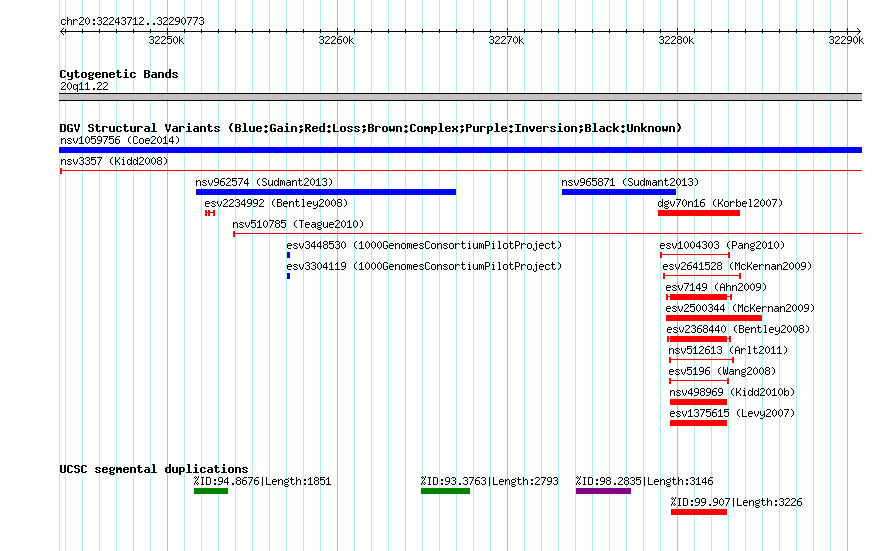Select the gray 20q11.22 cytogenetic band

(460, 97)
